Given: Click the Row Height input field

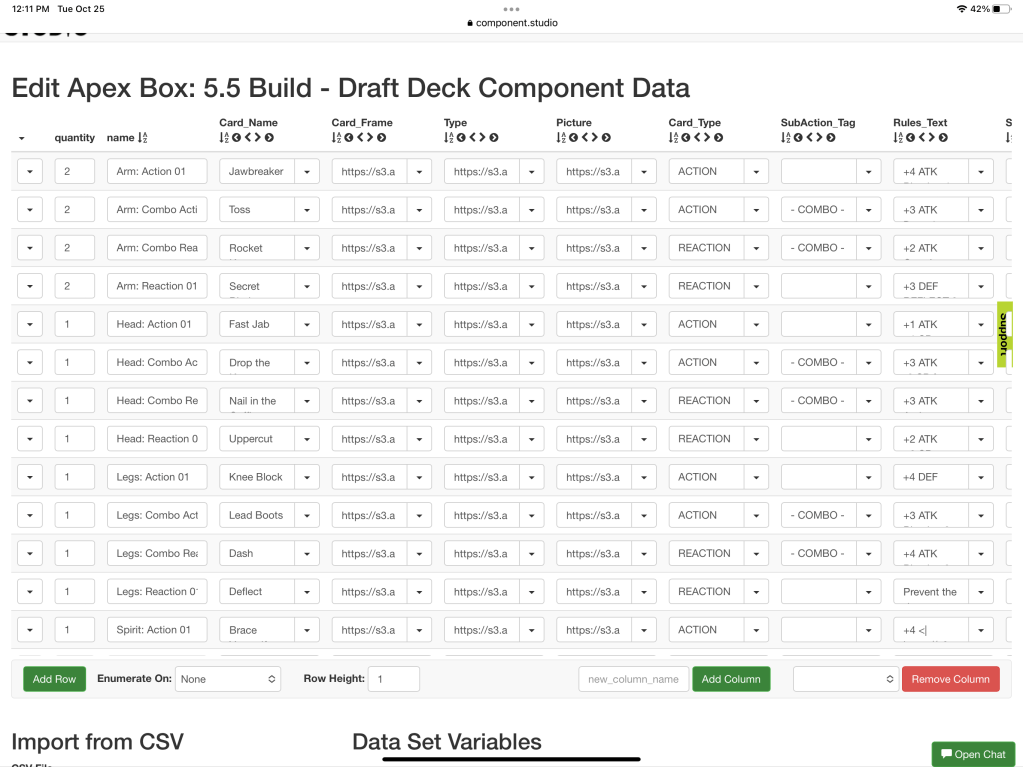Looking at the screenshot, I should pos(393,679).
